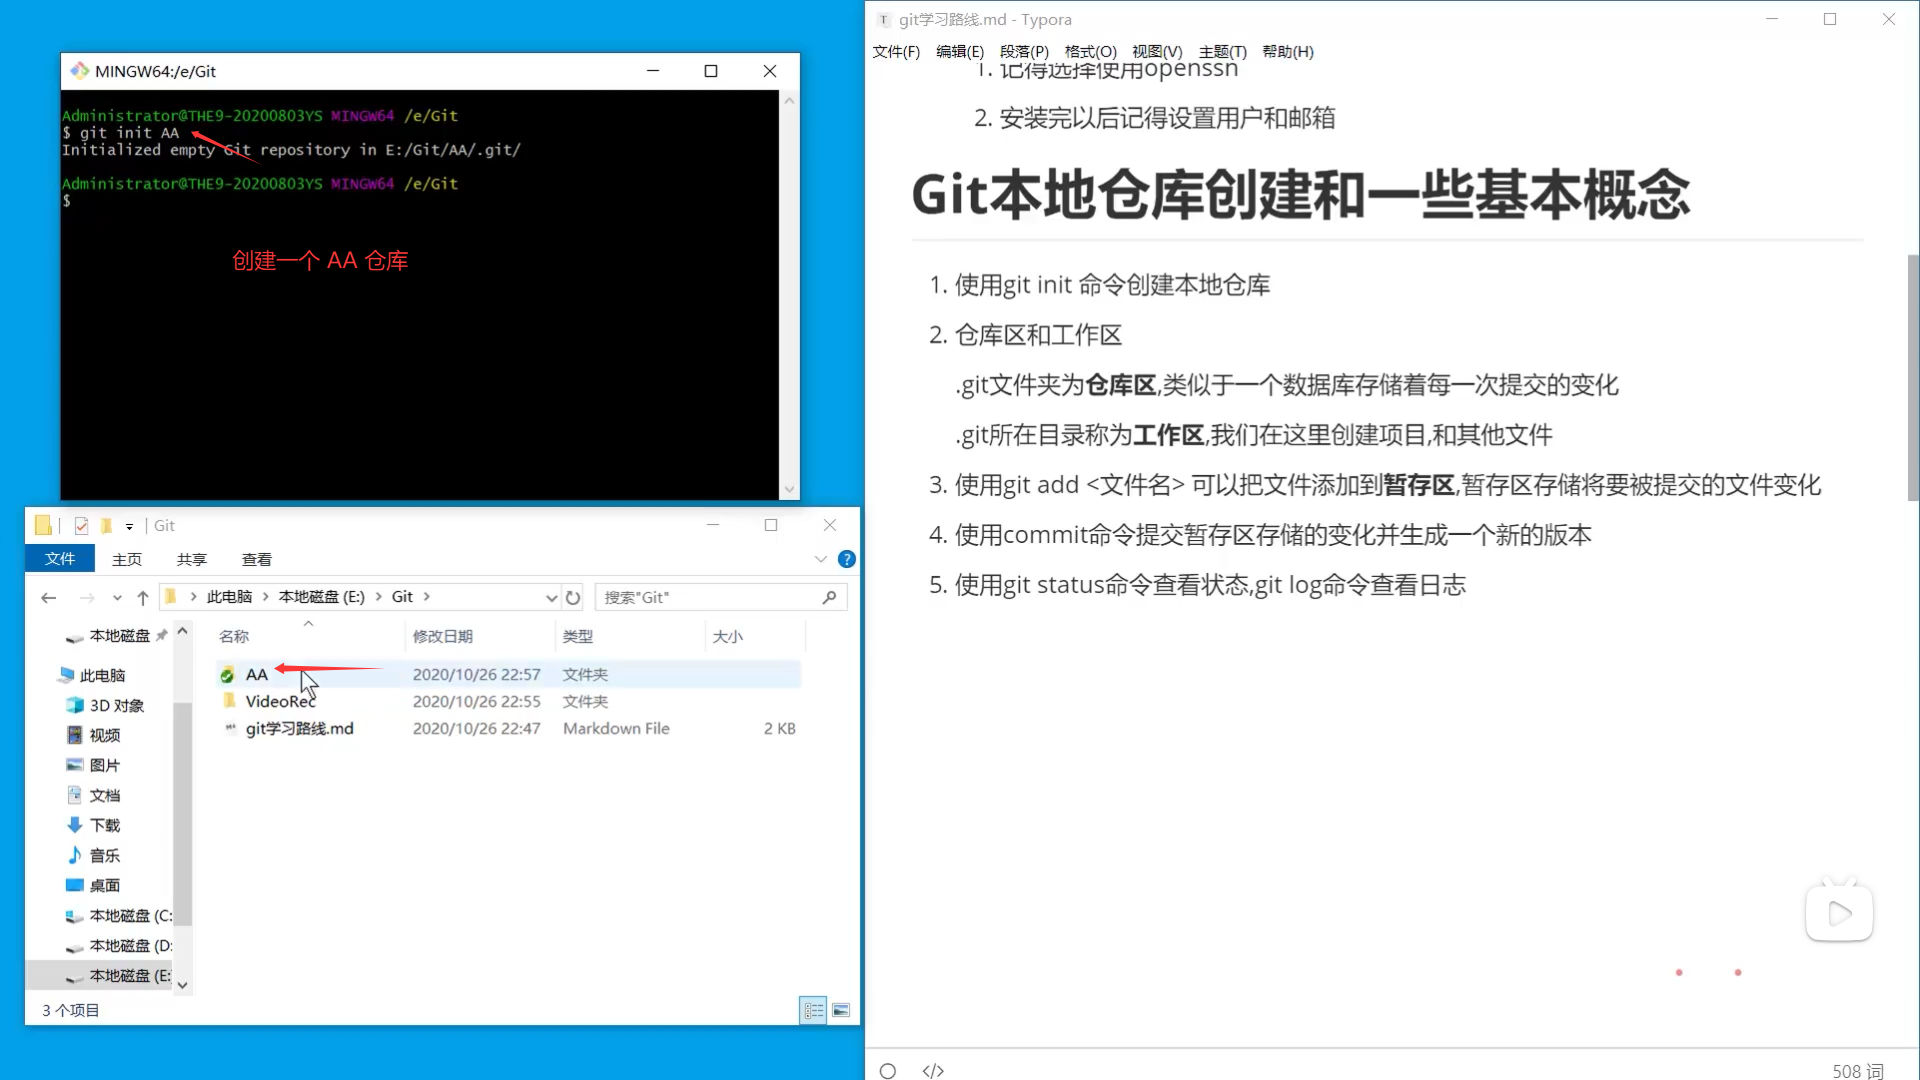Toggle Typora sidebar circle icon
The image size is (1920, 1080).
pos(887,1071)
